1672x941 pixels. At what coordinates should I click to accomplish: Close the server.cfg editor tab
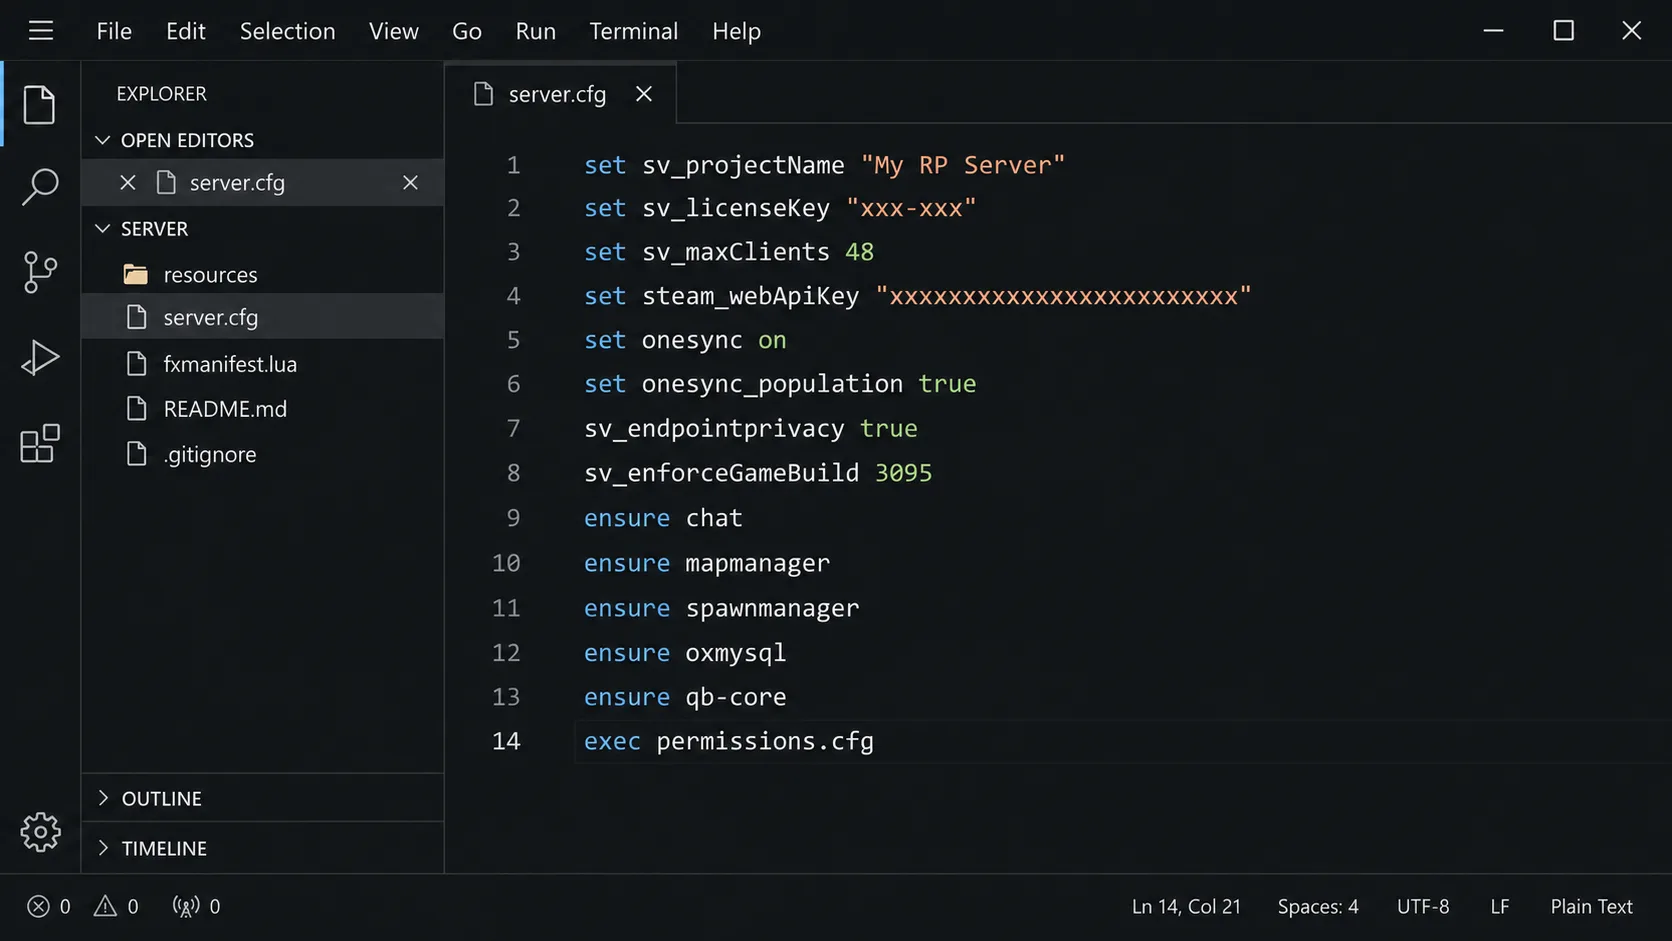(644, 94)
